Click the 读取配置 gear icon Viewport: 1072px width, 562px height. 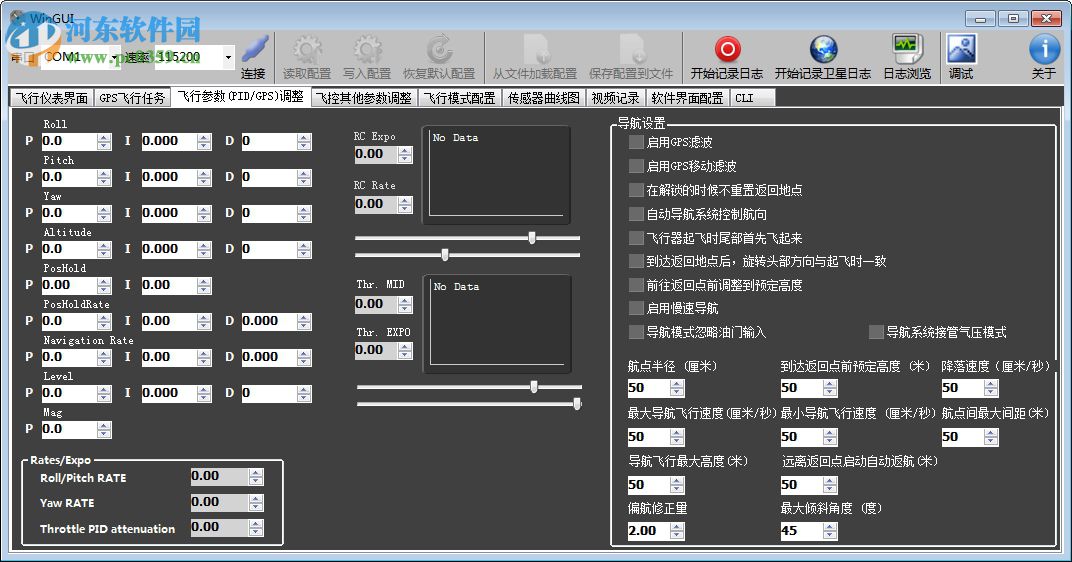307,50
